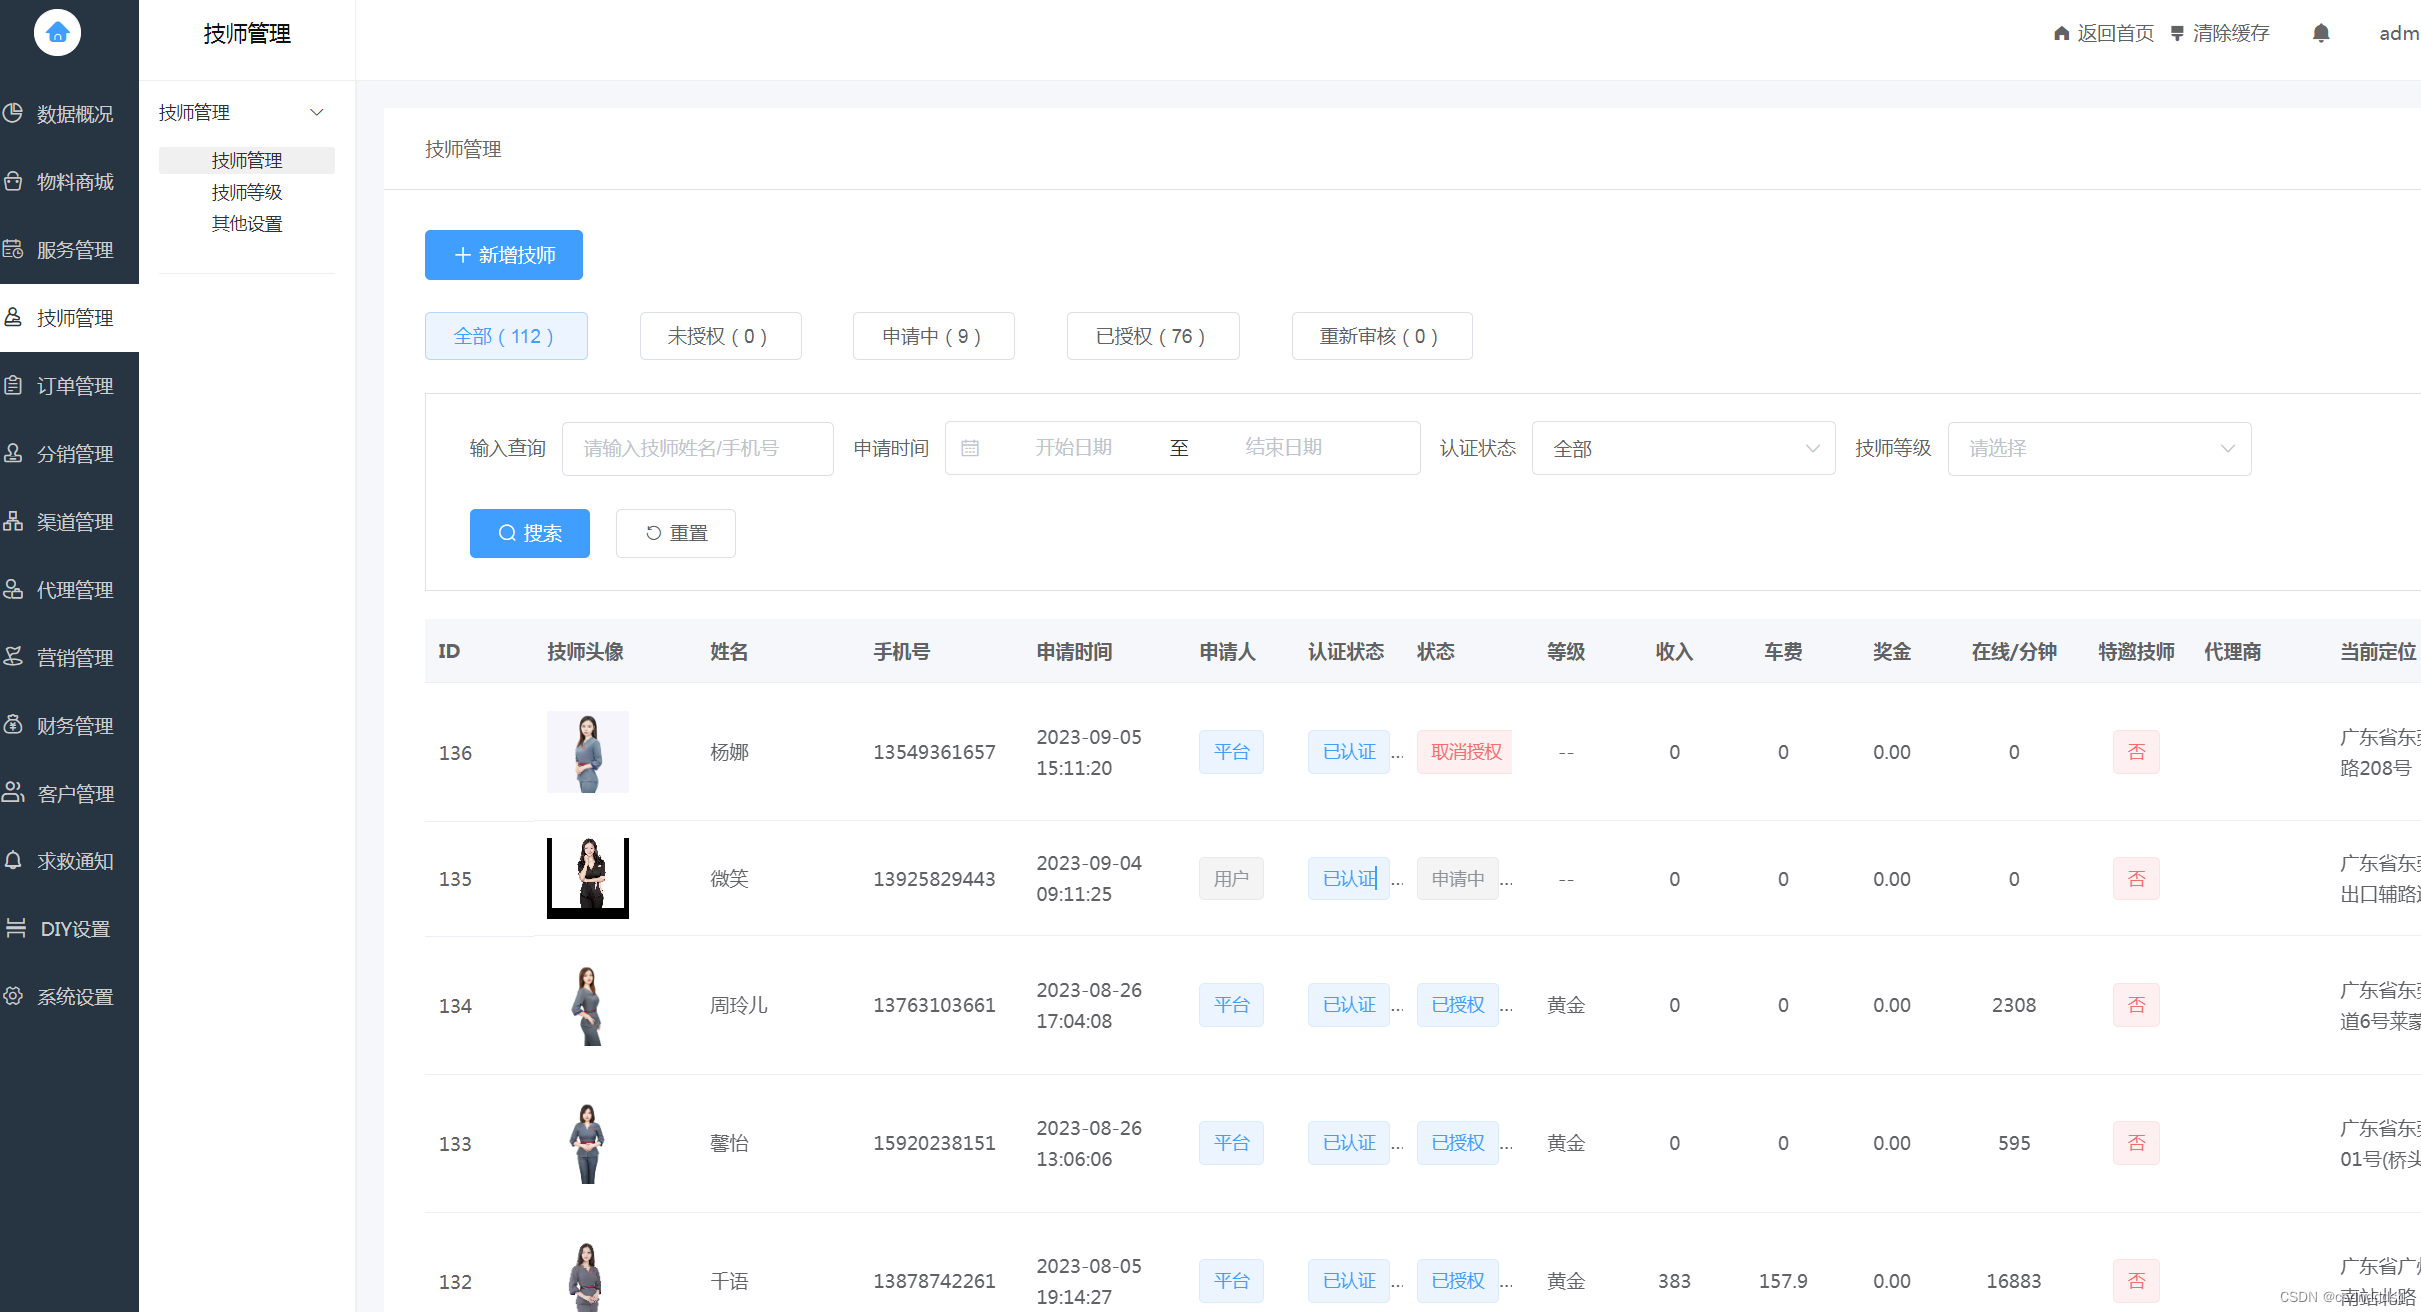2421x1312 pixels.
Task: Open 数据概况 sidebar item
Action: (69, 114)
